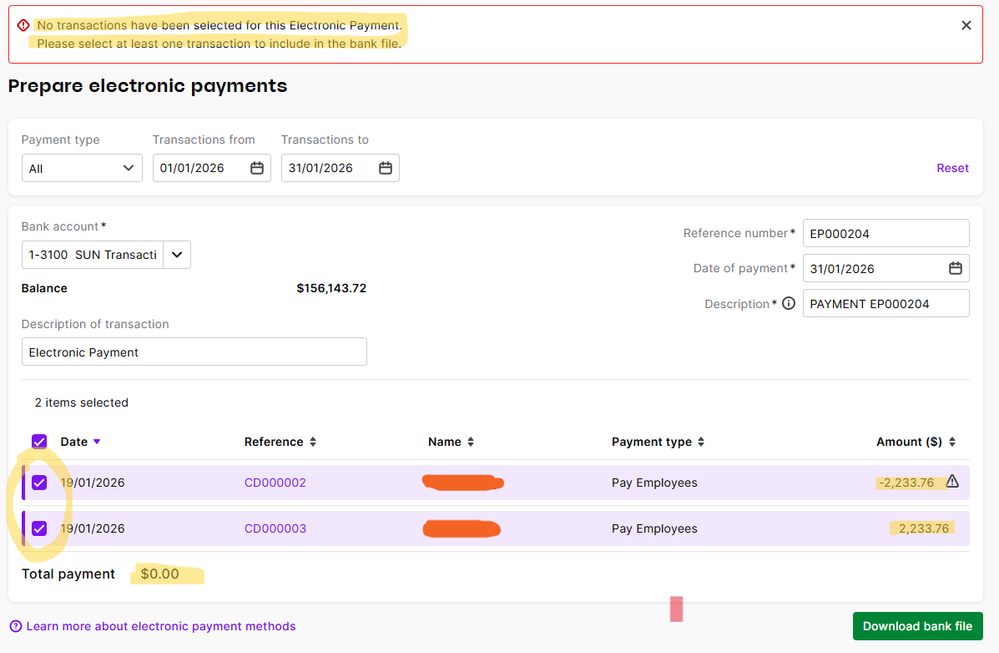The image size is (999, 653).
Task: Open calendar picker for Transactions from date
Action: [x=257, y=168]
